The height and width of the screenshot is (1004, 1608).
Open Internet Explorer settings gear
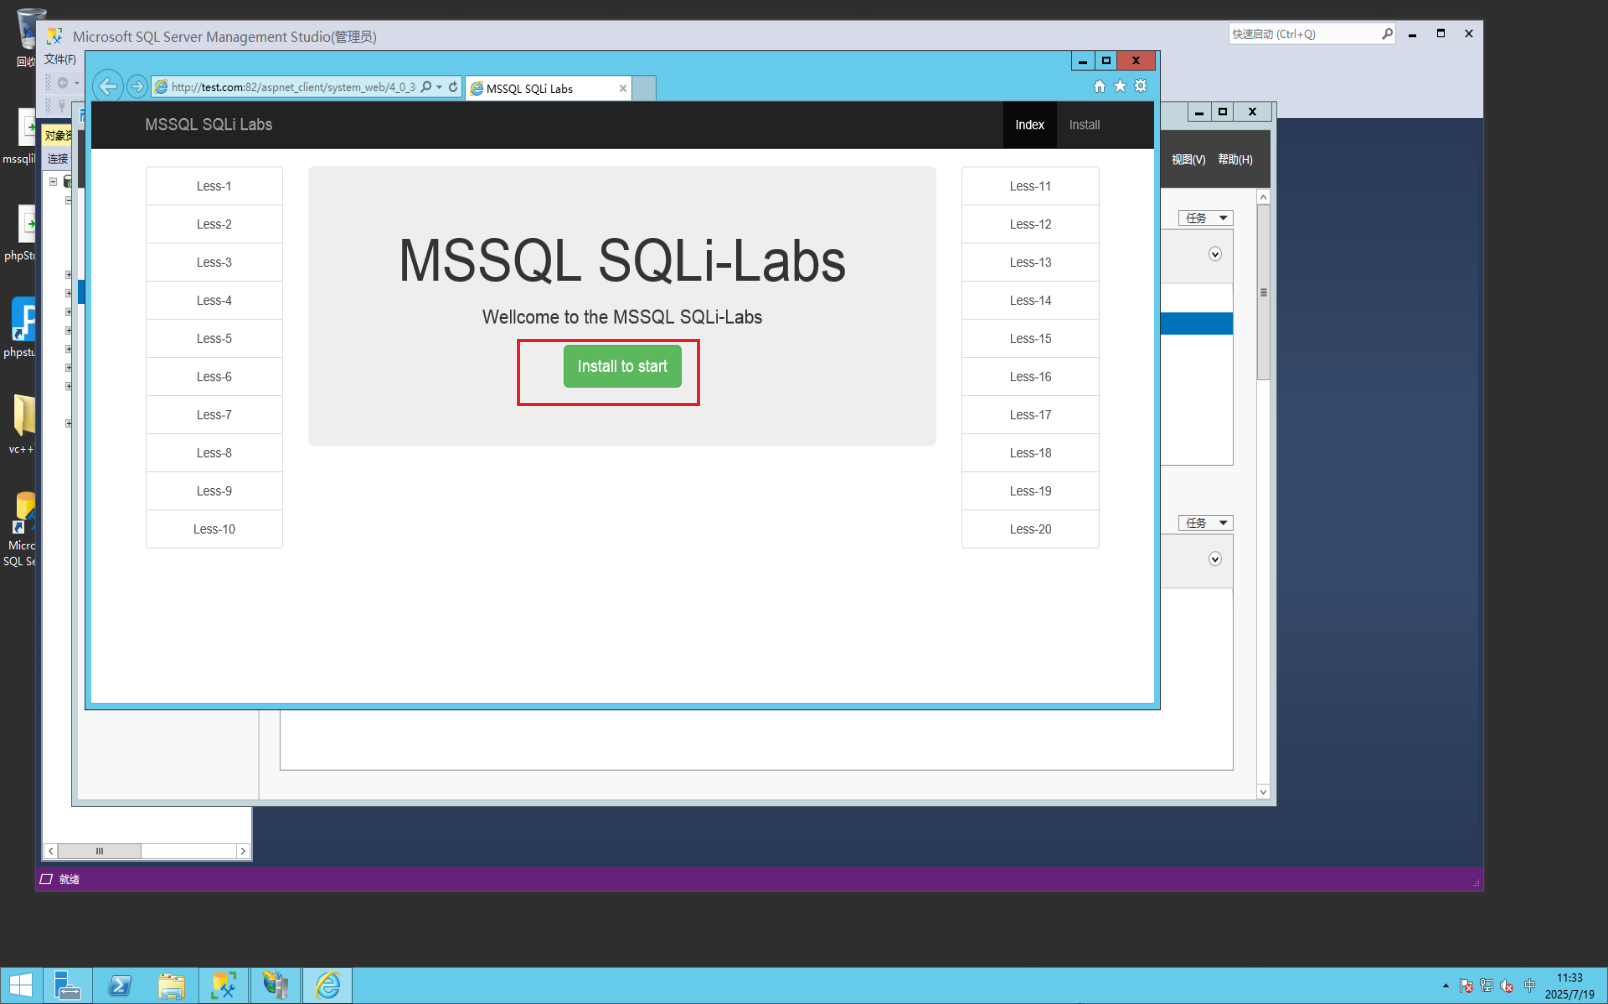pos(1141,86)
